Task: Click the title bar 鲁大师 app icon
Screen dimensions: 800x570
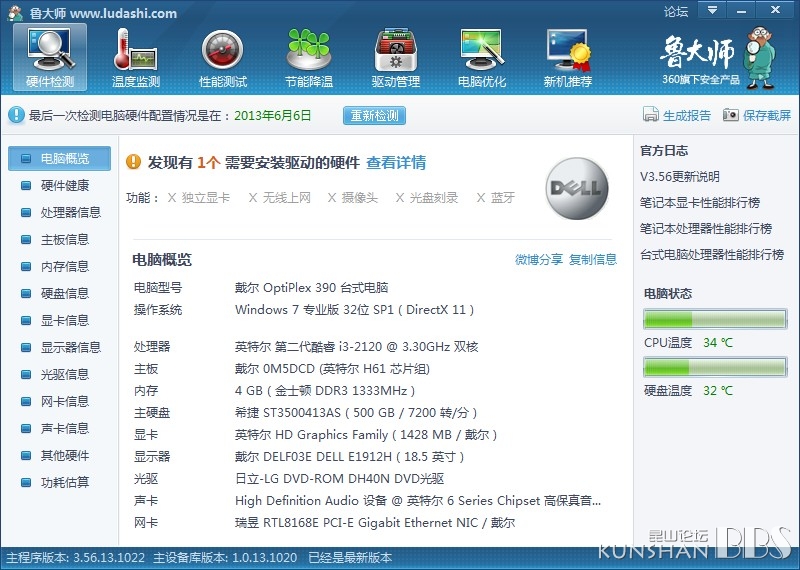Action: click(15, 13)
